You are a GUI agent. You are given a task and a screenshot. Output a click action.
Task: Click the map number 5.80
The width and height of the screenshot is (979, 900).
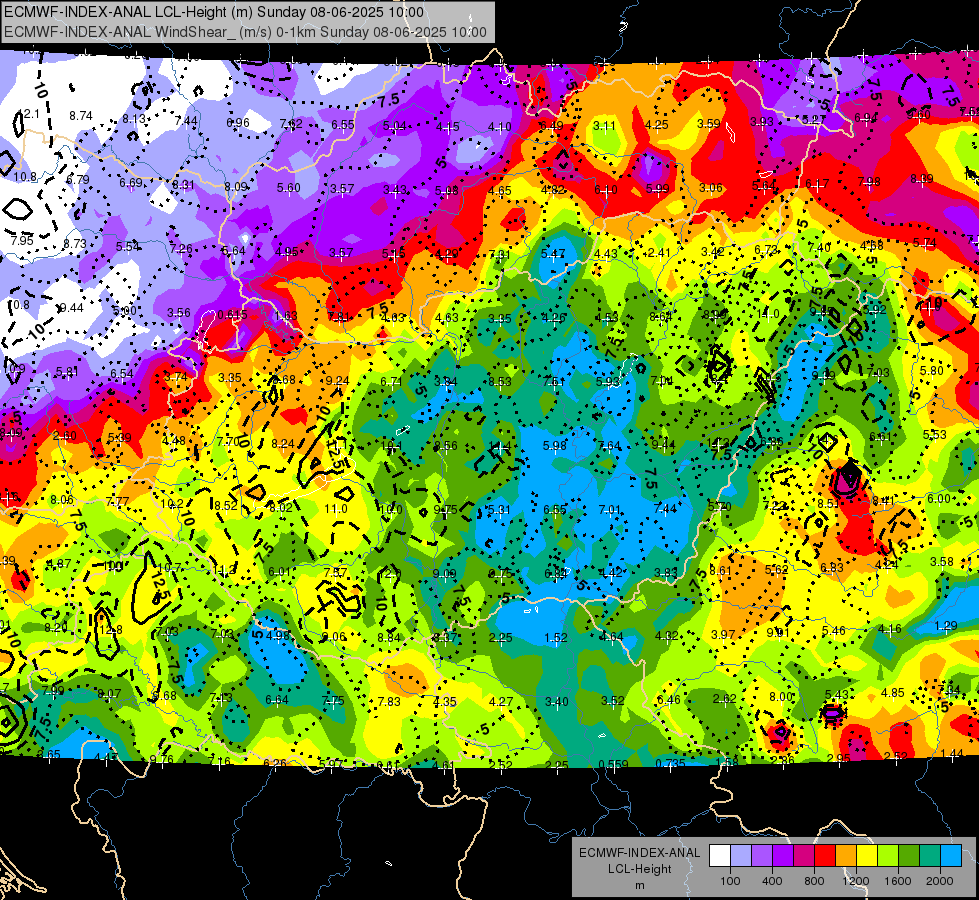coord(932,370)
